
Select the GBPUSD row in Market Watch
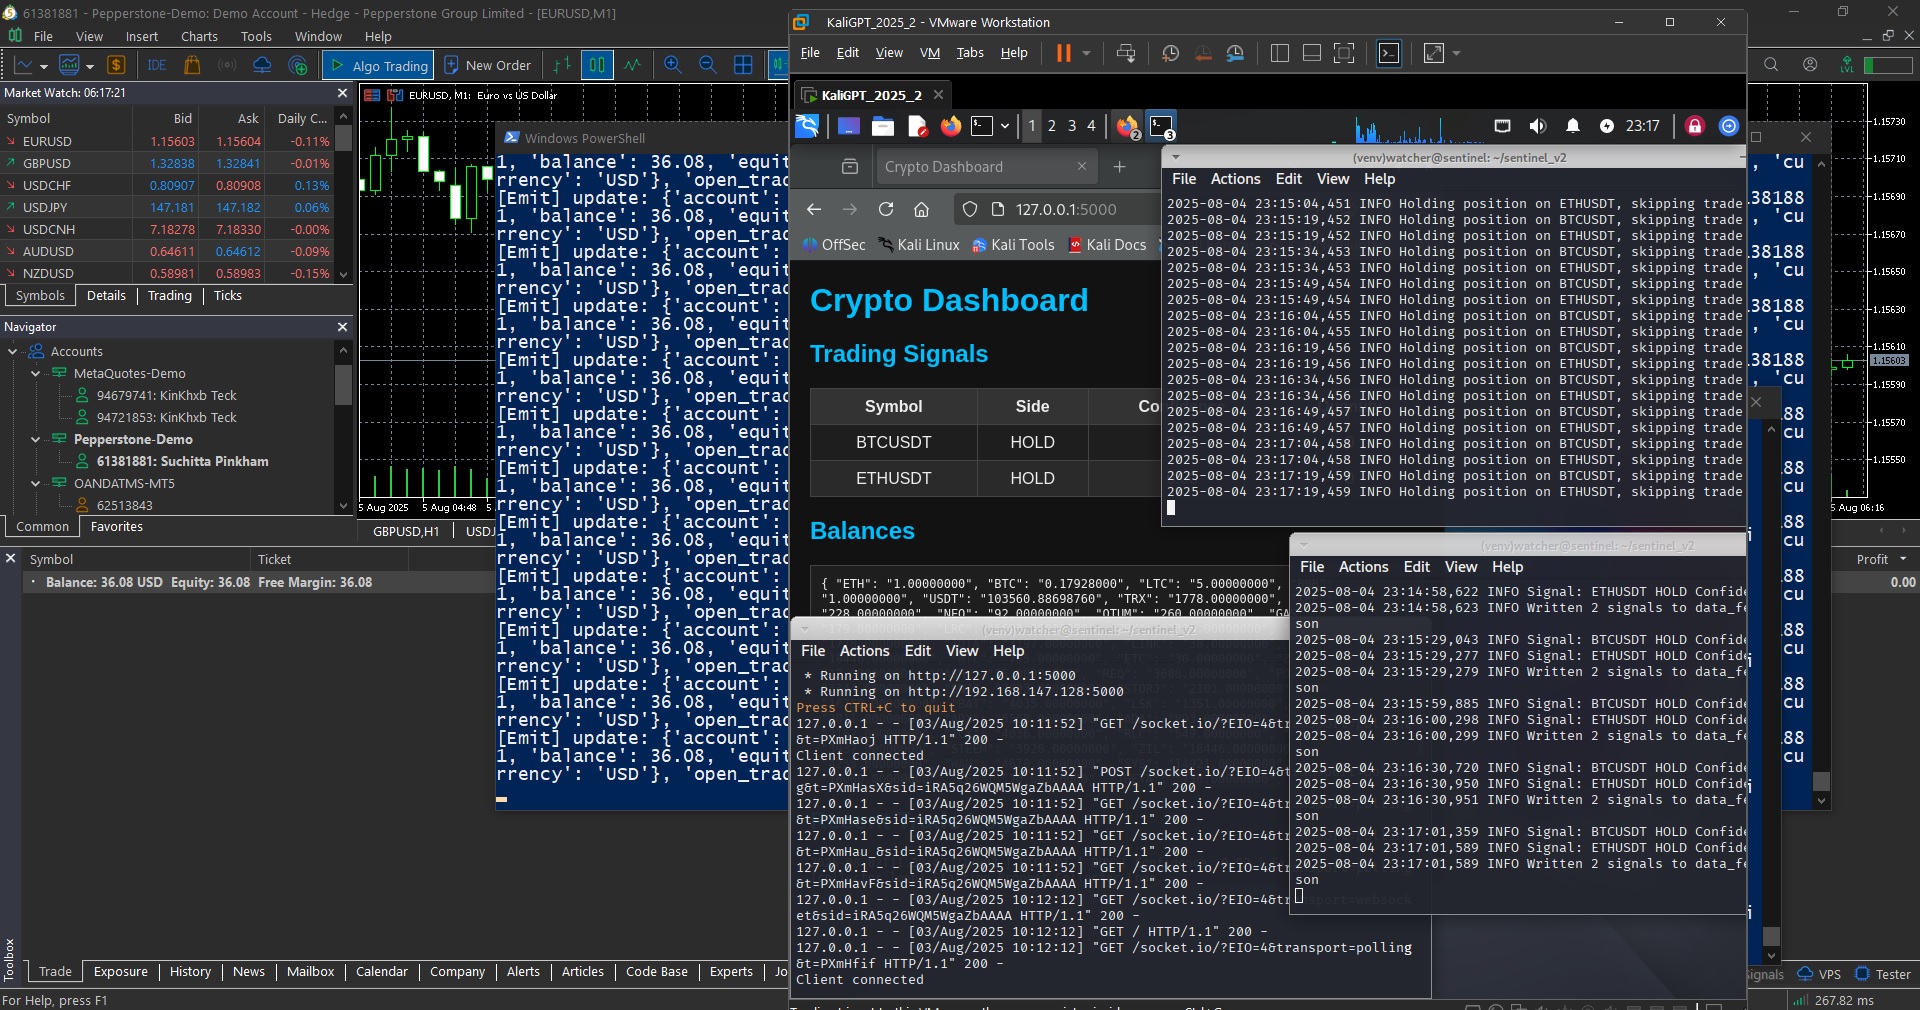(167, 163)
